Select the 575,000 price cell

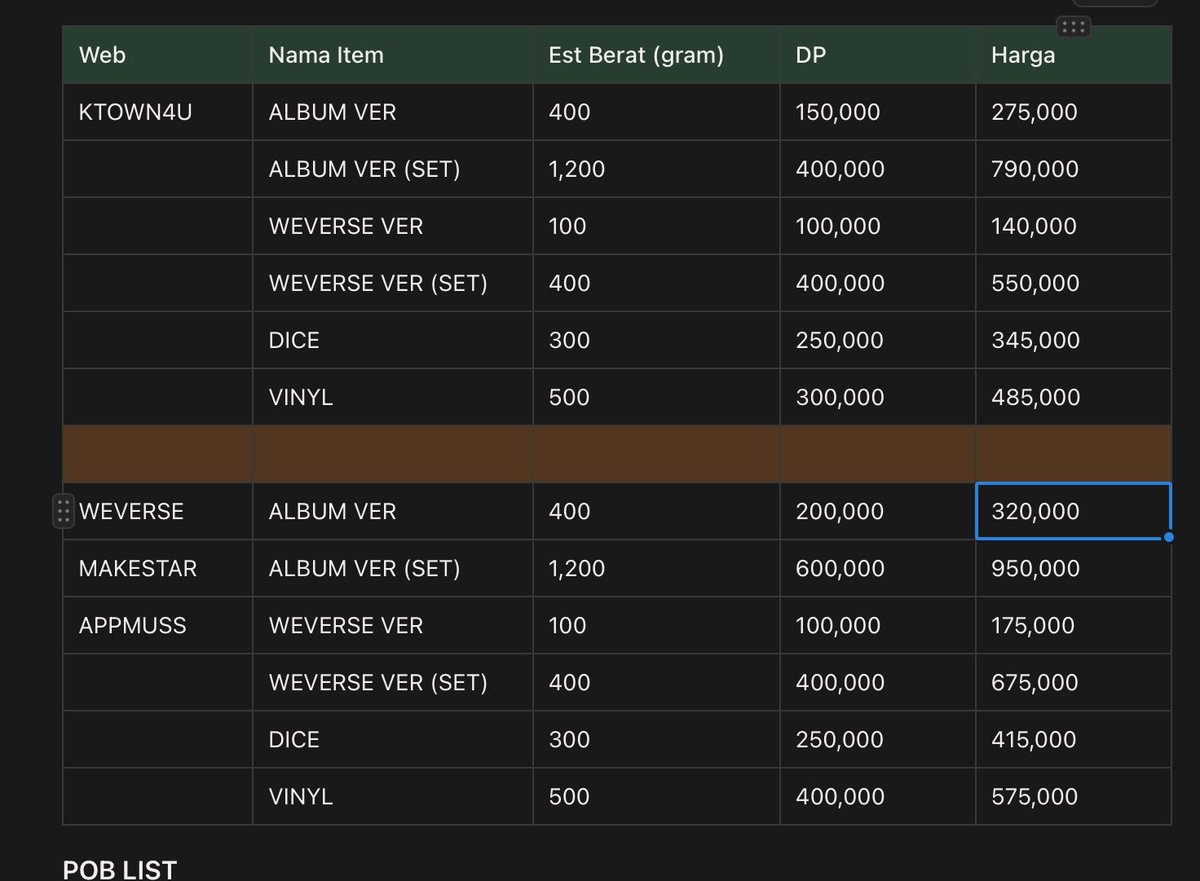(1073, 796)
